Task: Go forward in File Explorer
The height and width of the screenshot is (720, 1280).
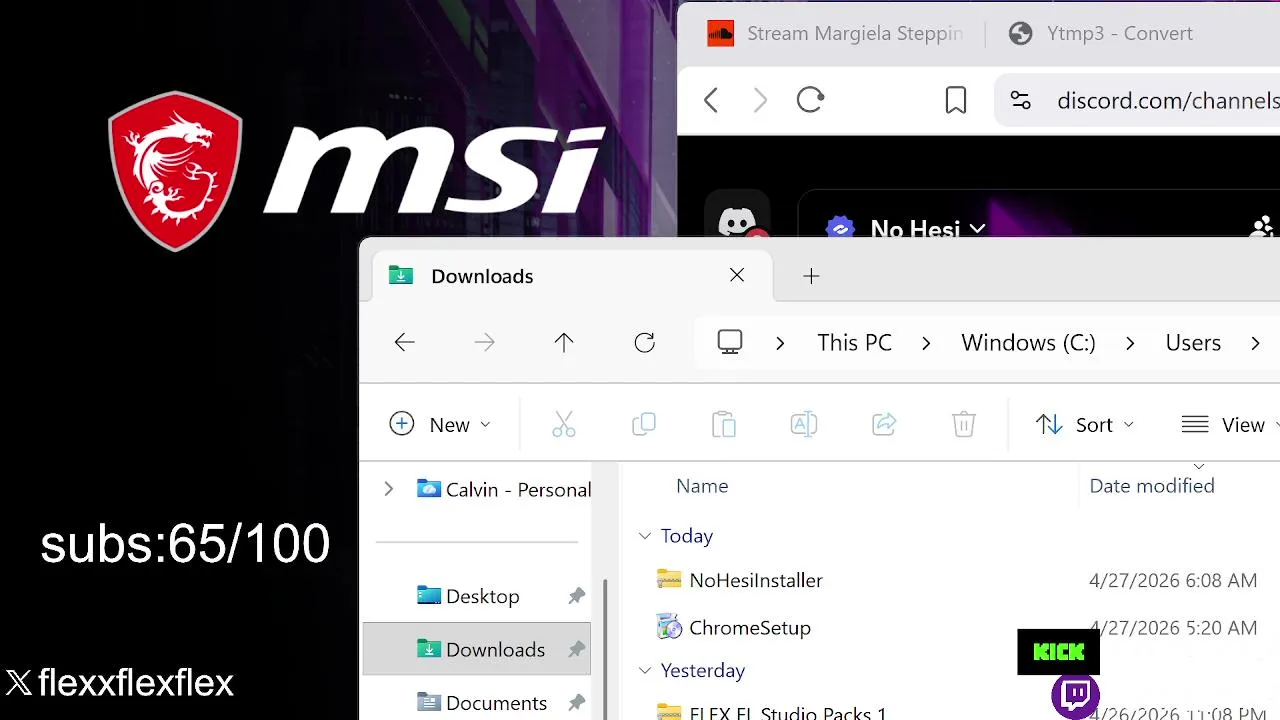Action: pos(484,343)
